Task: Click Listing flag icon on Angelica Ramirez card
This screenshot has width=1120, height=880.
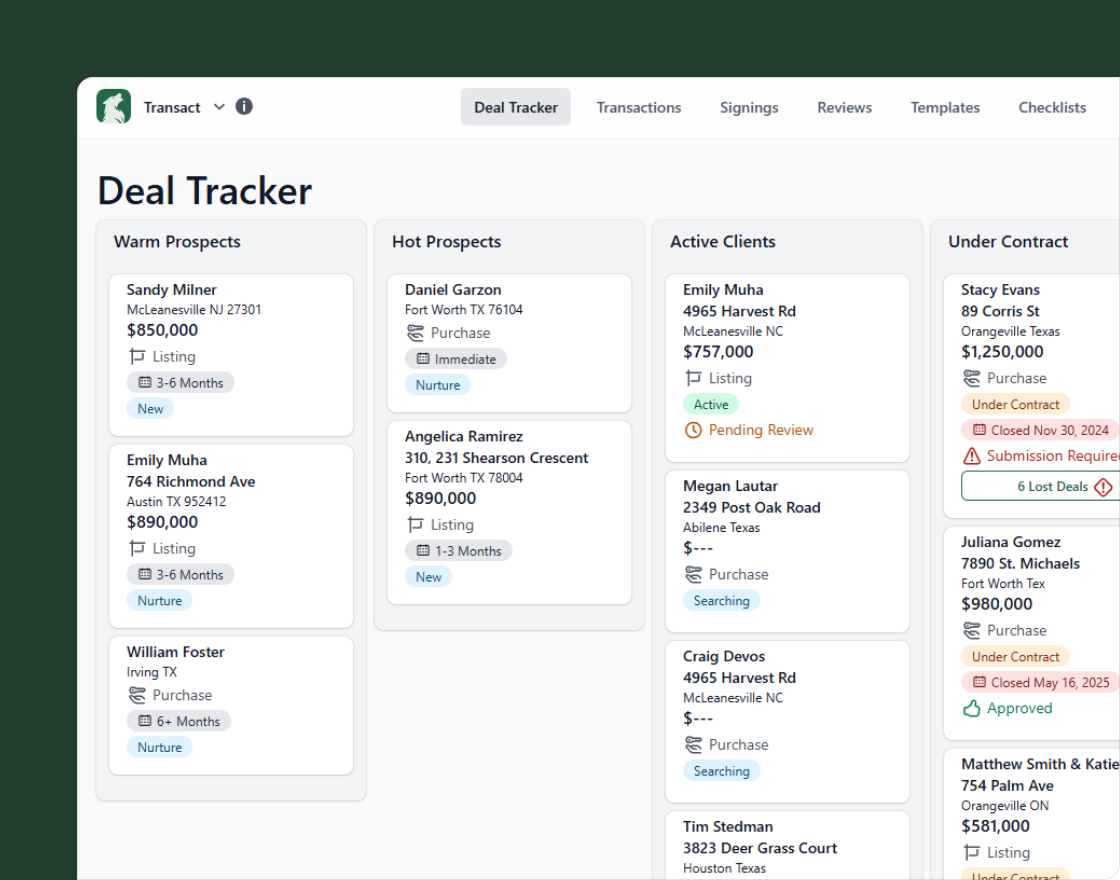Action: [415, 524]
